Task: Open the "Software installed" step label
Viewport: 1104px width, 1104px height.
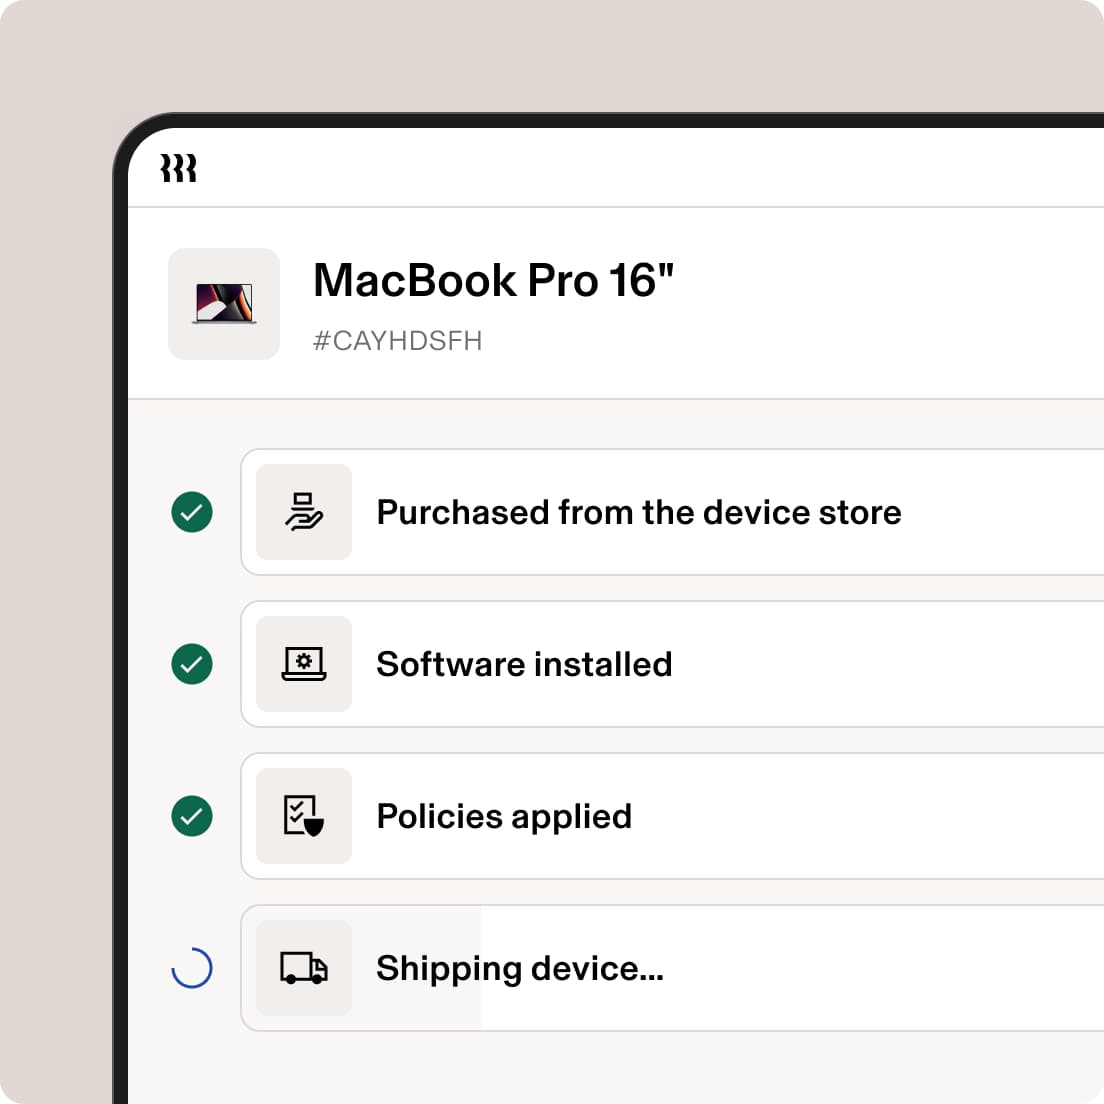Action: point(524,664)
